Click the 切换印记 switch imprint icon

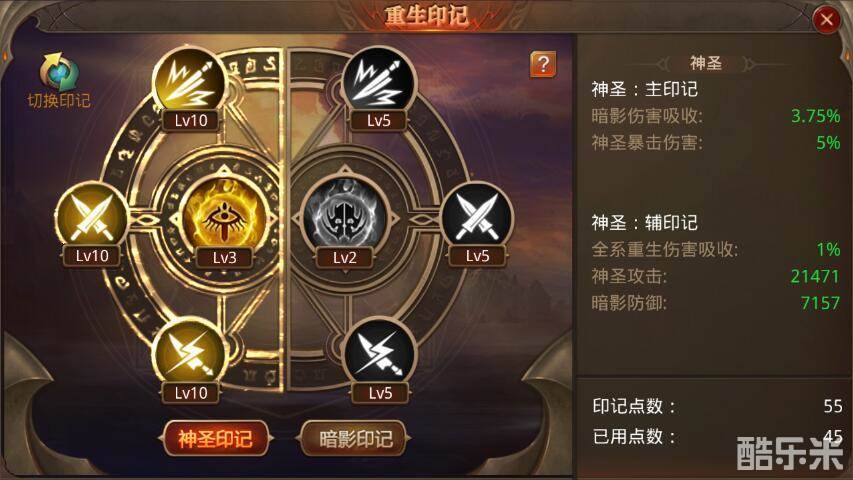[59, 80]
